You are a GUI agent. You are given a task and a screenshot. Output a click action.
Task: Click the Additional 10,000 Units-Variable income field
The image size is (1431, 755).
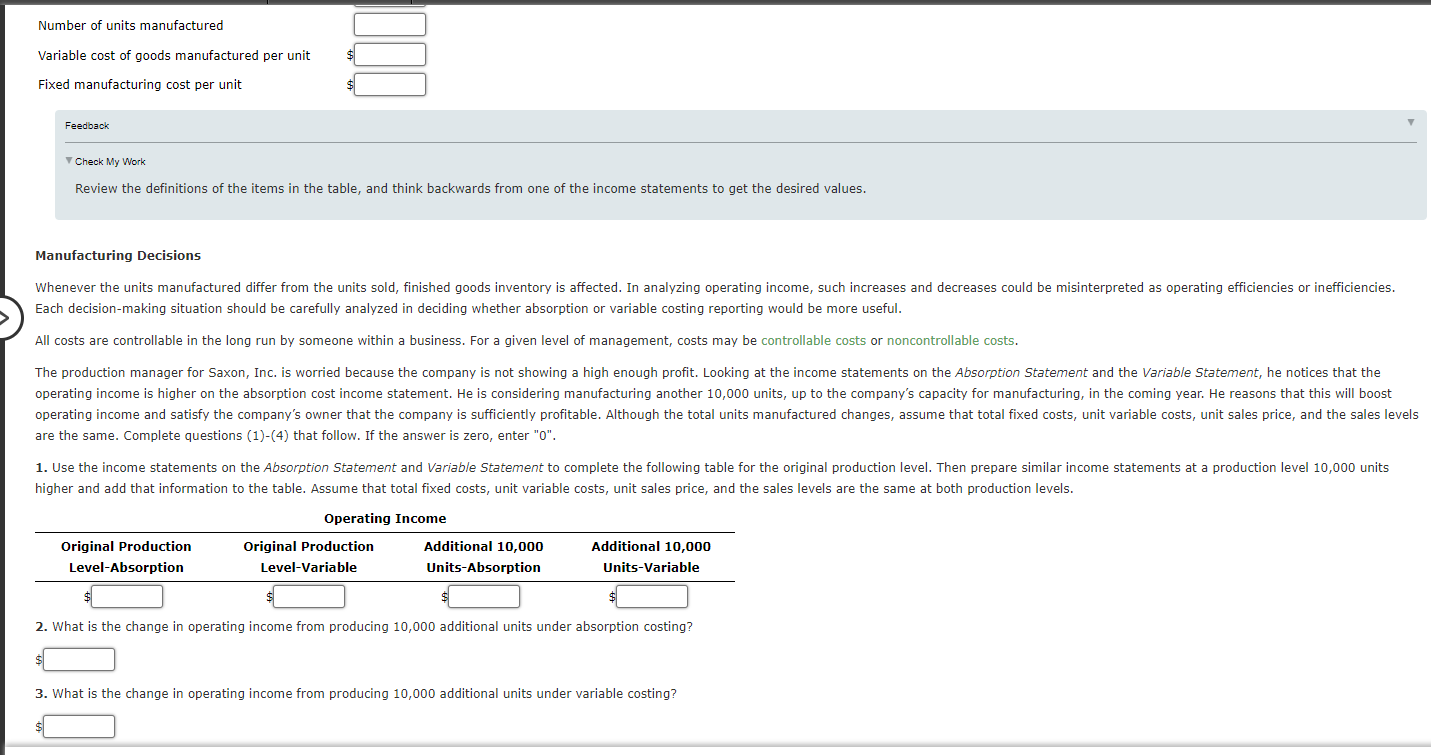[x=652, y=597]
